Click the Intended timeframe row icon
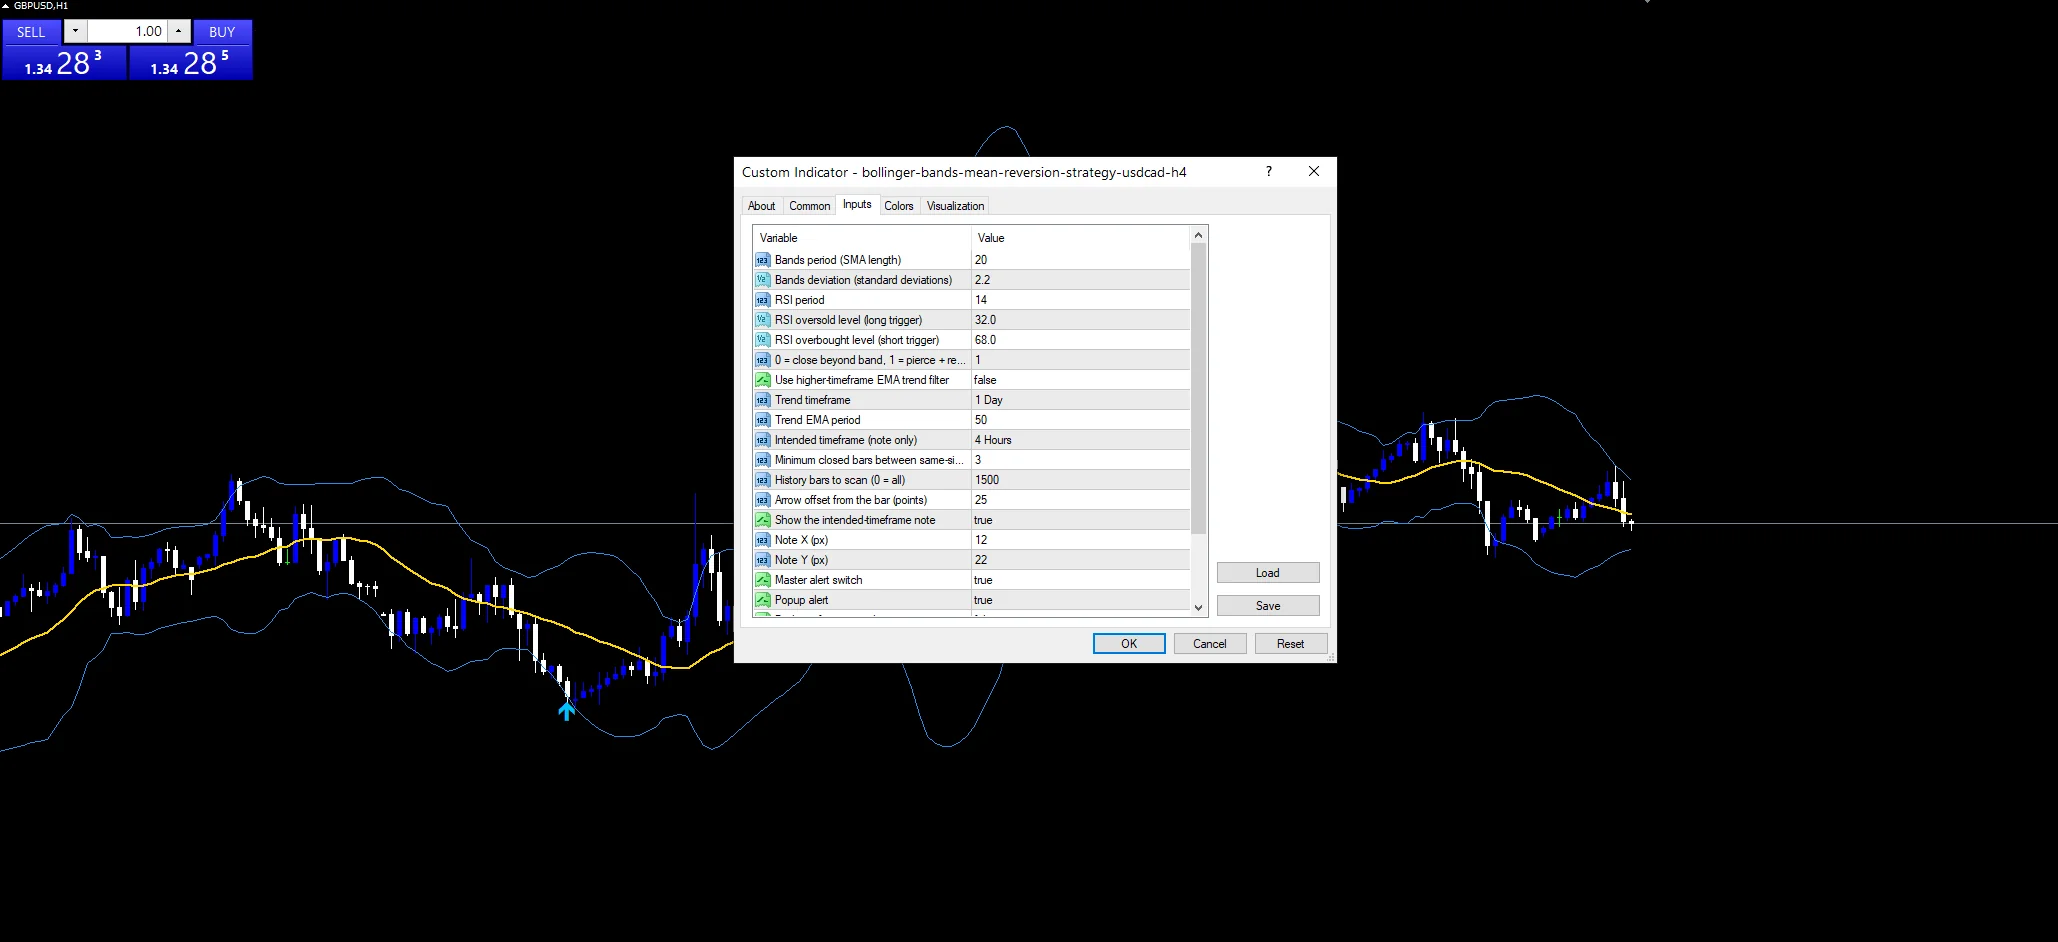The width and height of the screenshot is (2058, 942). 762,440
